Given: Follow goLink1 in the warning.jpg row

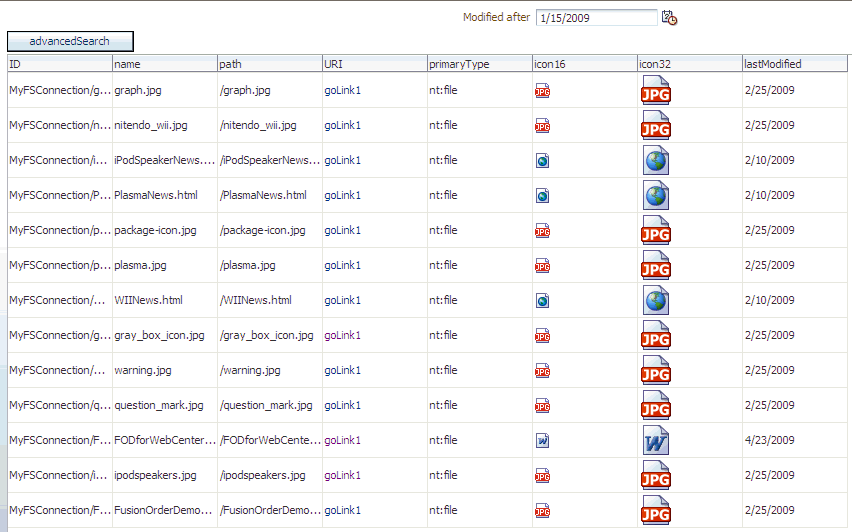Looking at the screenshot, I should 342,370.
